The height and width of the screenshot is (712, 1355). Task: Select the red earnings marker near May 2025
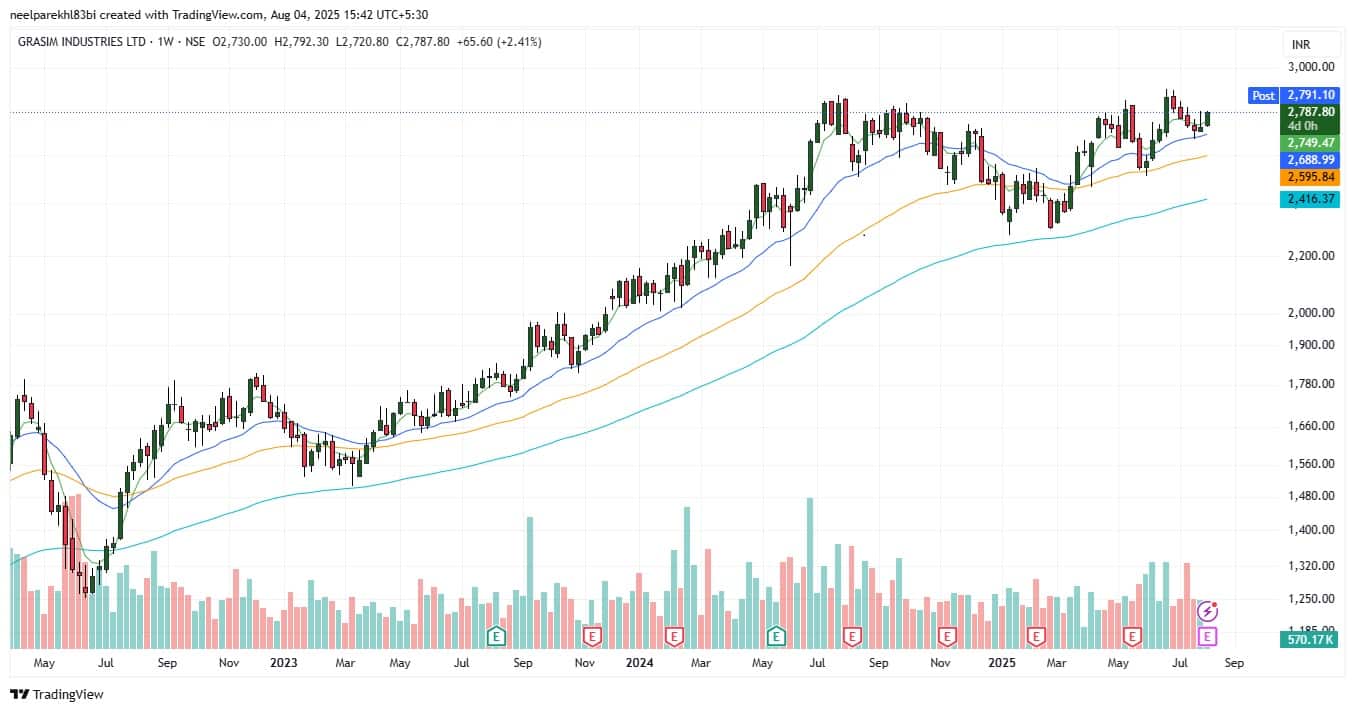pos(1132,636)
